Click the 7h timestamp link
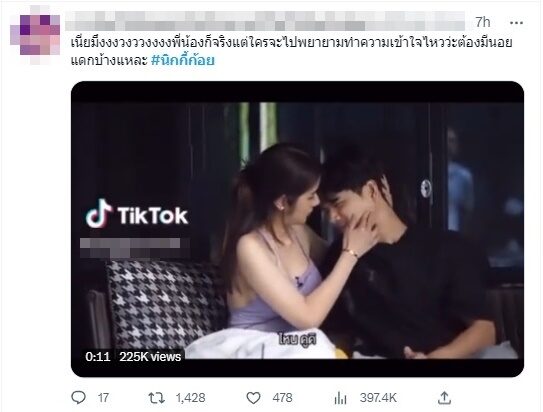 [x=483, y=23]
